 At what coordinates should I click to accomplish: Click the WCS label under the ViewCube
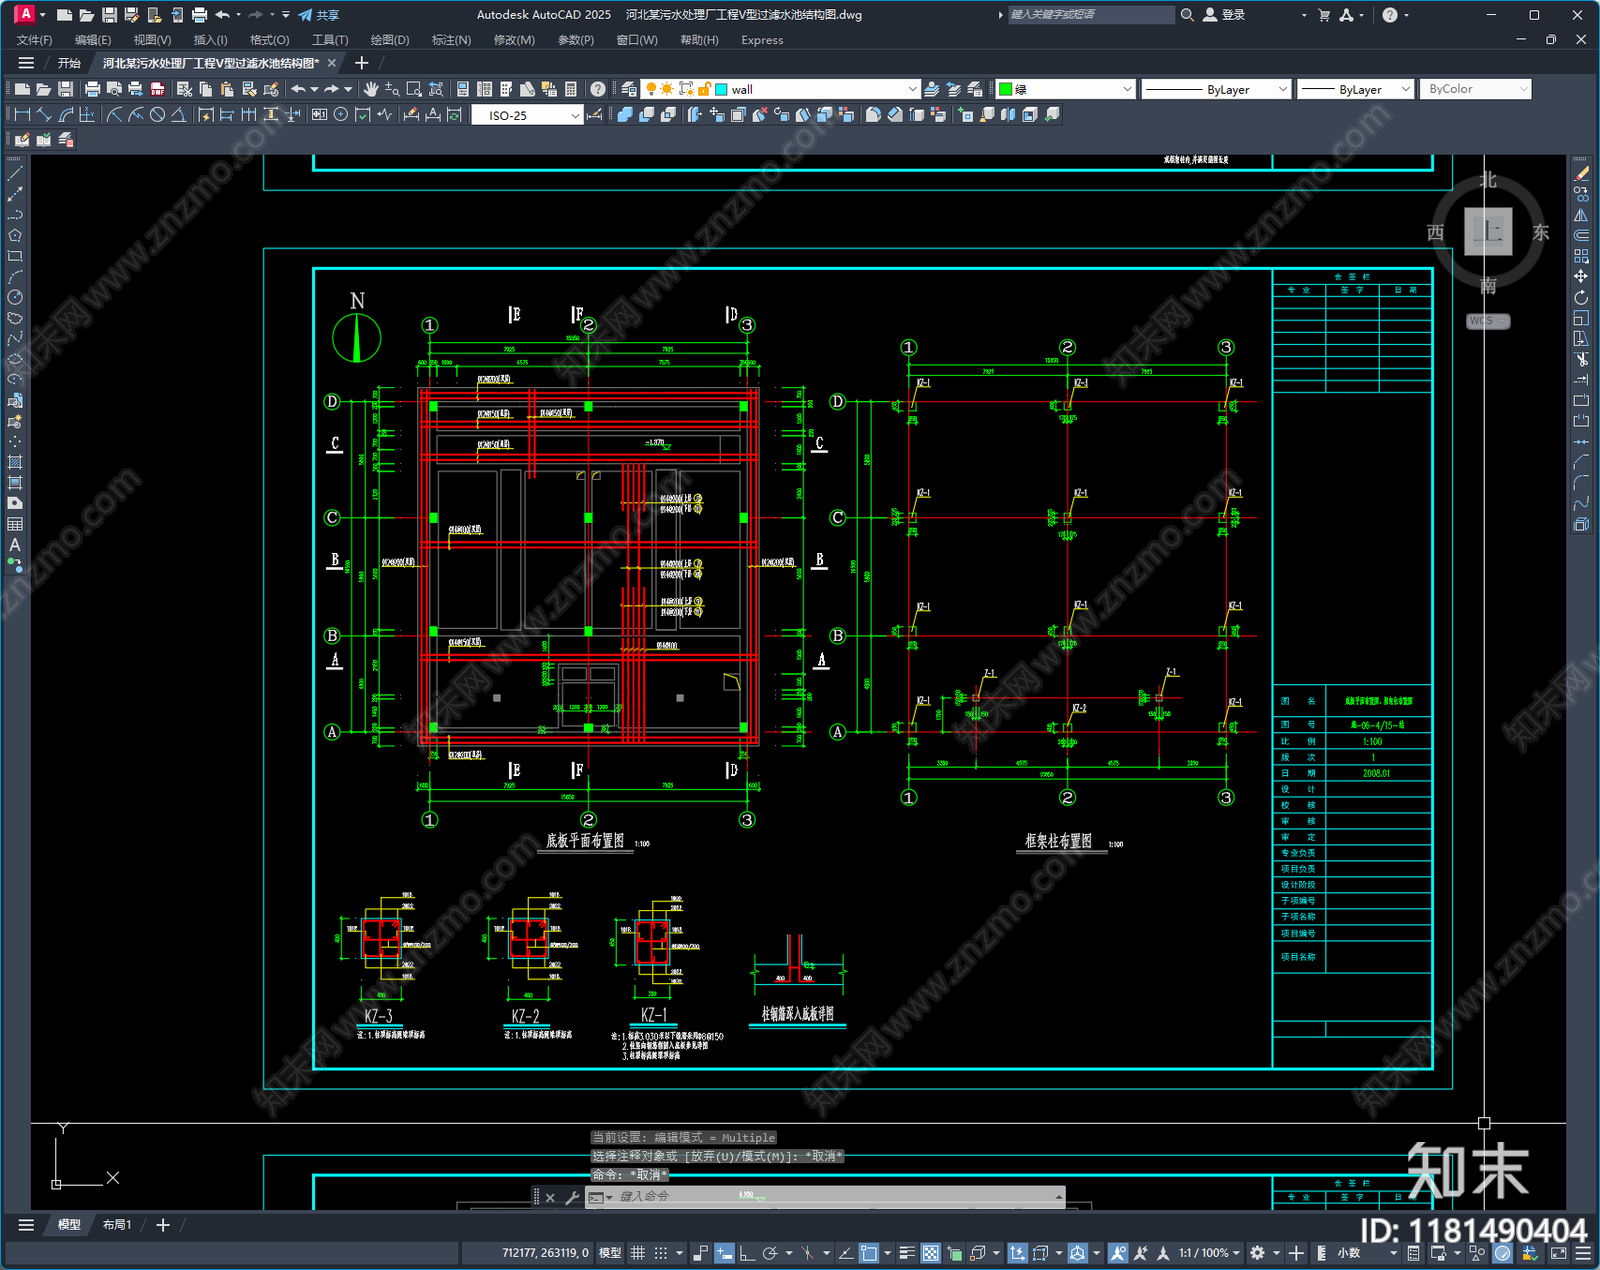(x=1487, y=321)
